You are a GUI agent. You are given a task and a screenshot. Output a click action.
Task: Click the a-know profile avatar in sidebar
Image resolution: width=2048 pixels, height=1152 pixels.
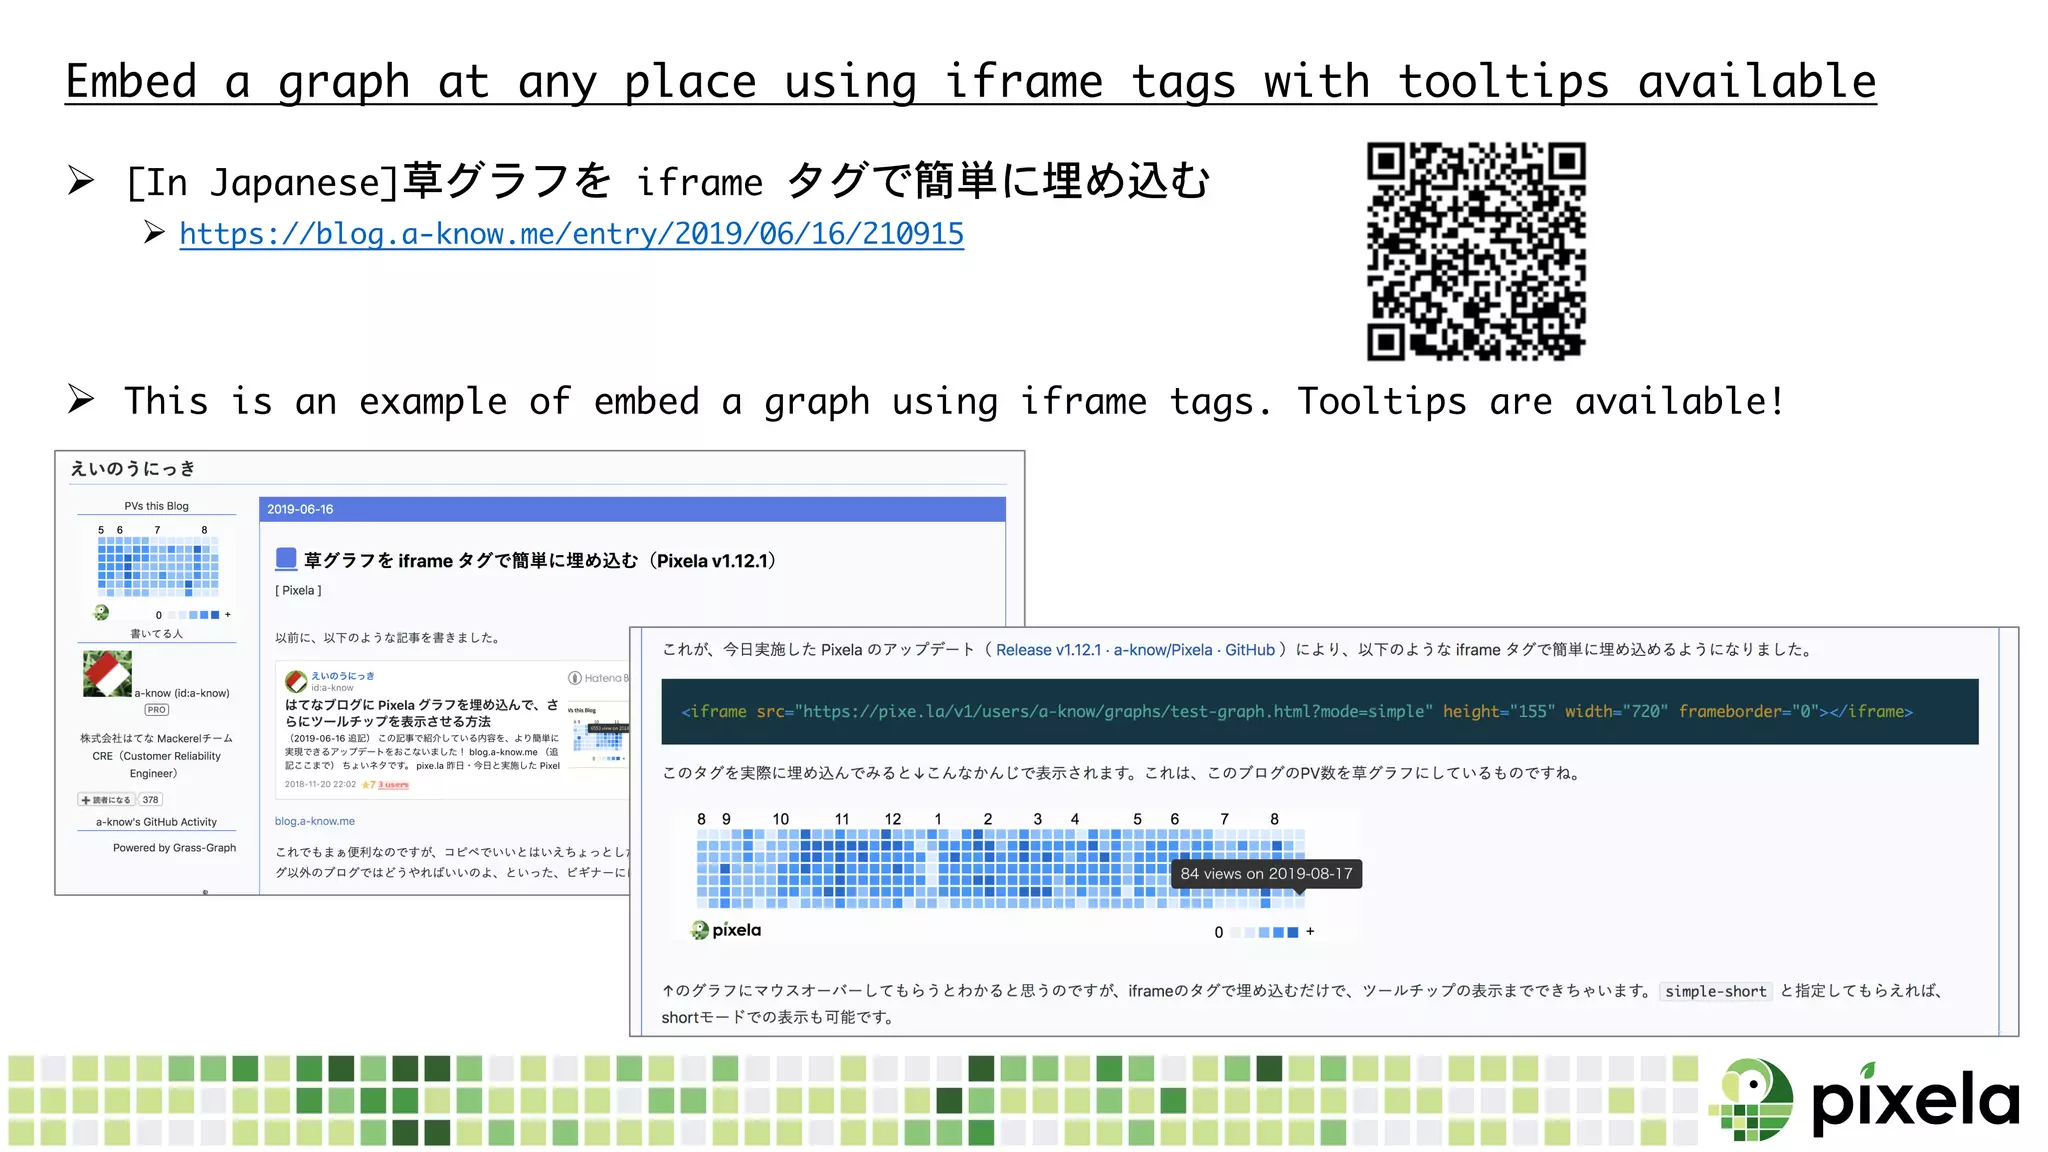pos(107,674)
